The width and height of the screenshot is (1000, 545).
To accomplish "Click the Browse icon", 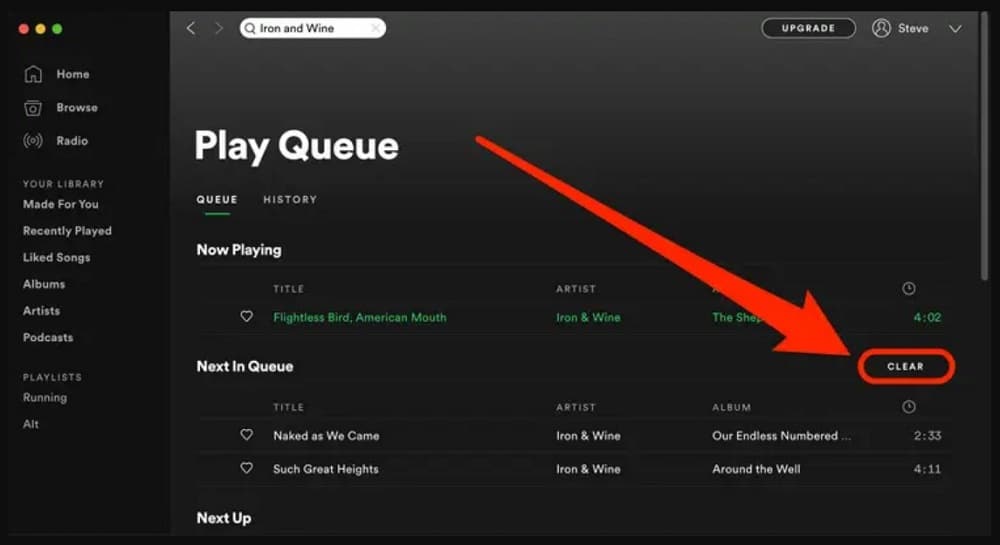I will tap(33, 108).
